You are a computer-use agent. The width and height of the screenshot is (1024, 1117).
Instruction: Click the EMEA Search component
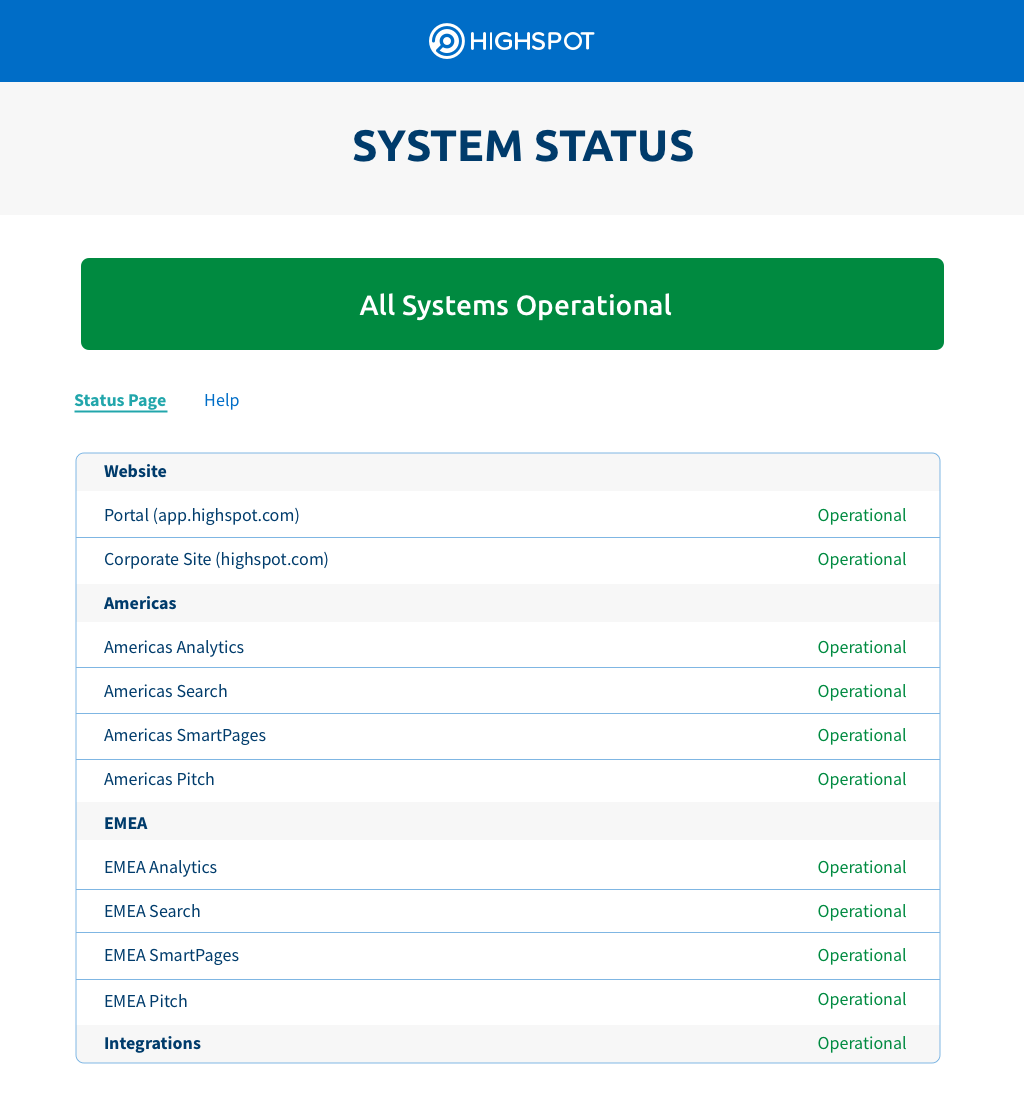tap(152, 911)
